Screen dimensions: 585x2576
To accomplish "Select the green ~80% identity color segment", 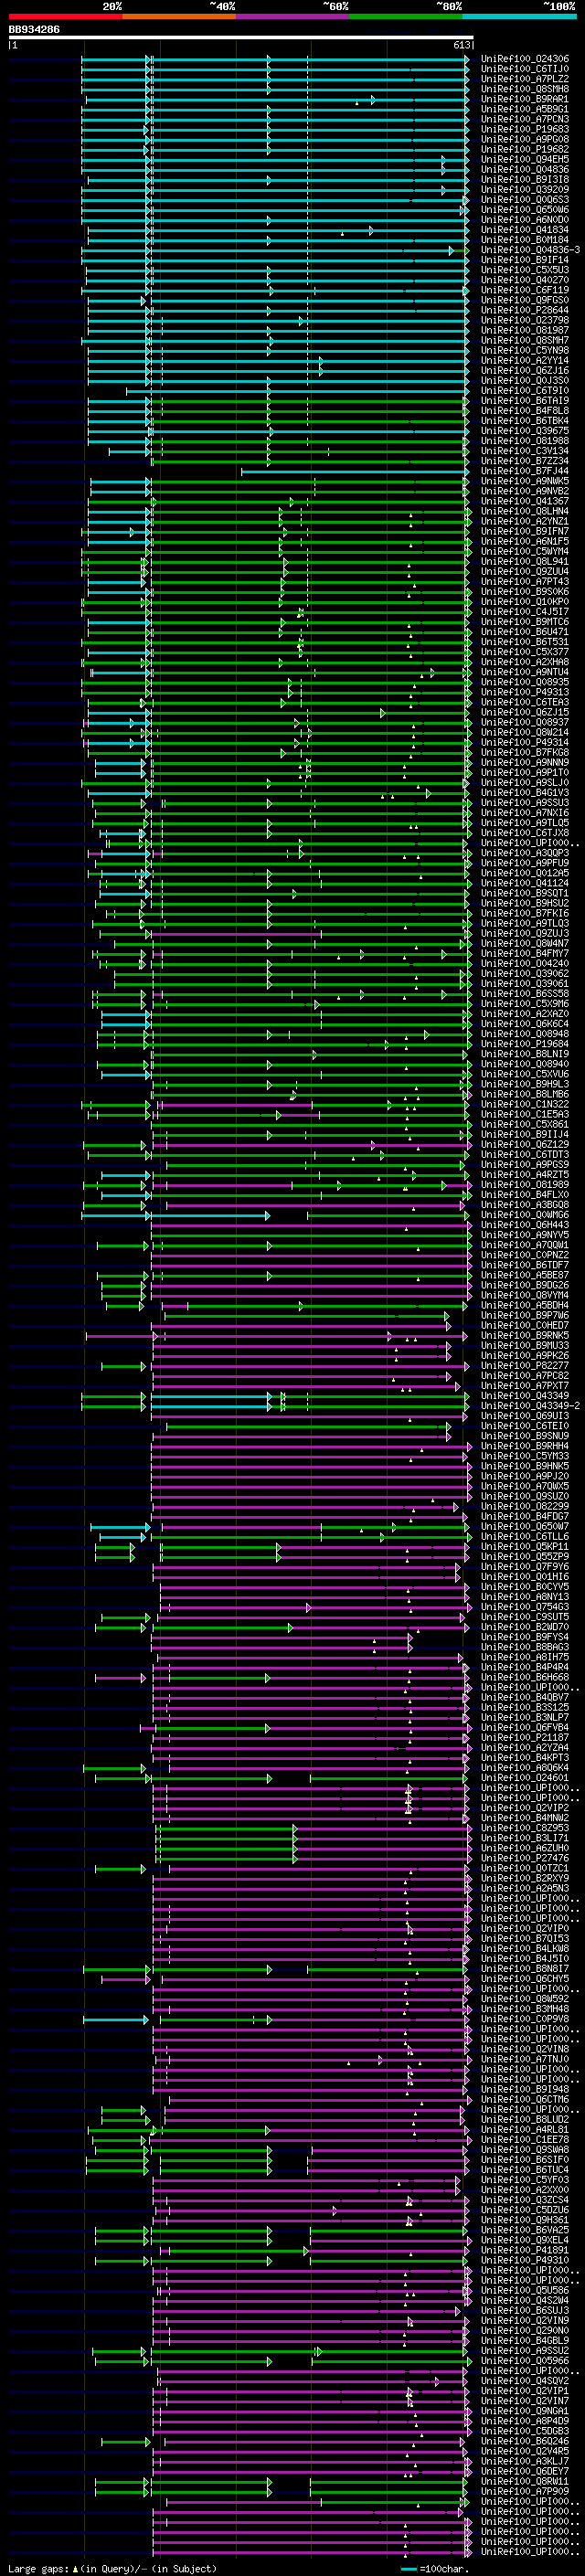I will click(x=406, y=16).
